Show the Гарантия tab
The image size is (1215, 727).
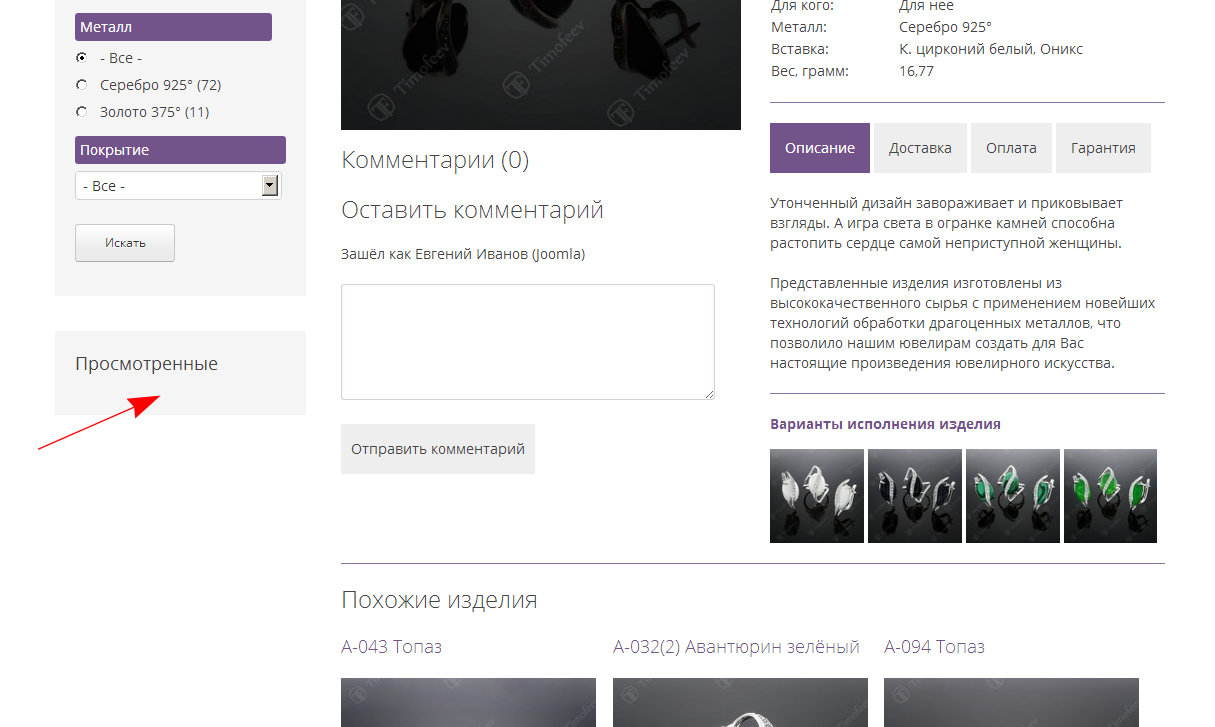coord(1103,148)
